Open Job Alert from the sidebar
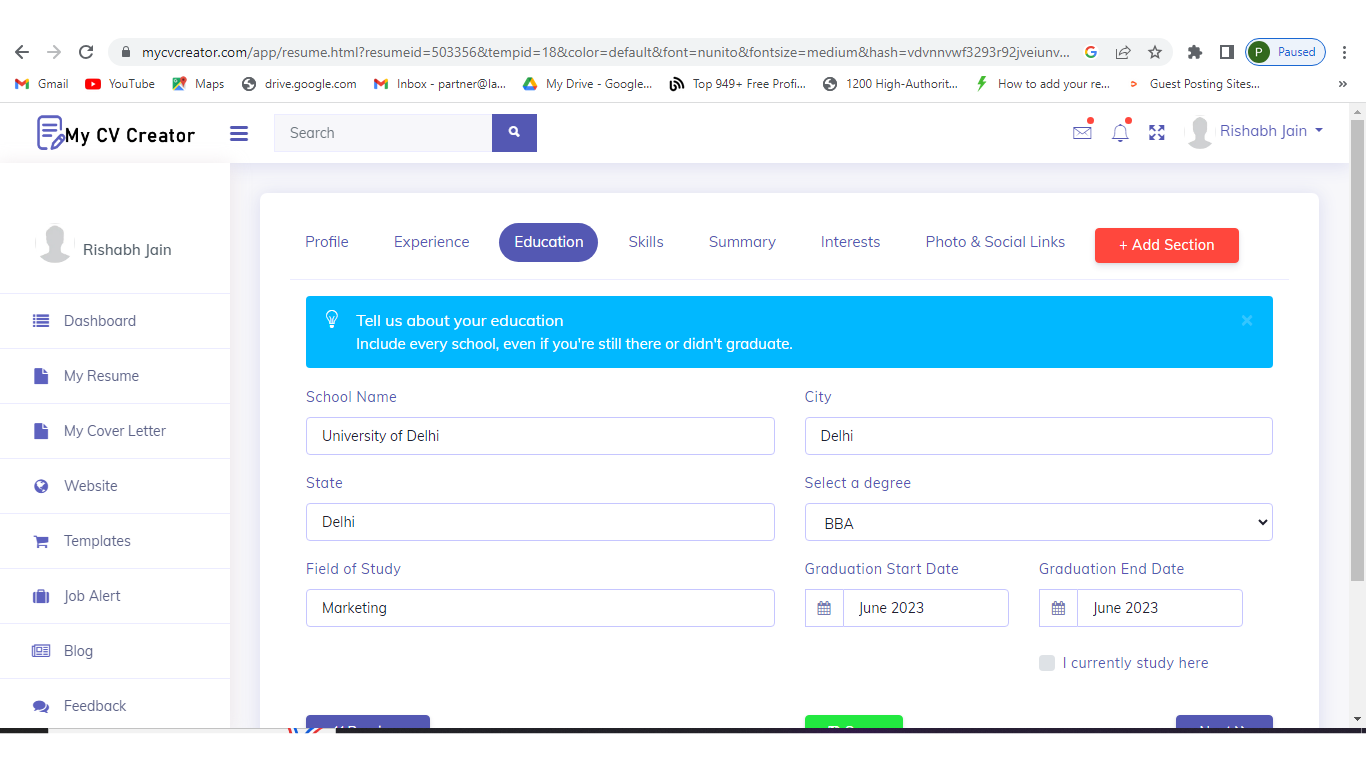1366x768 pixels. pos(92,596)
